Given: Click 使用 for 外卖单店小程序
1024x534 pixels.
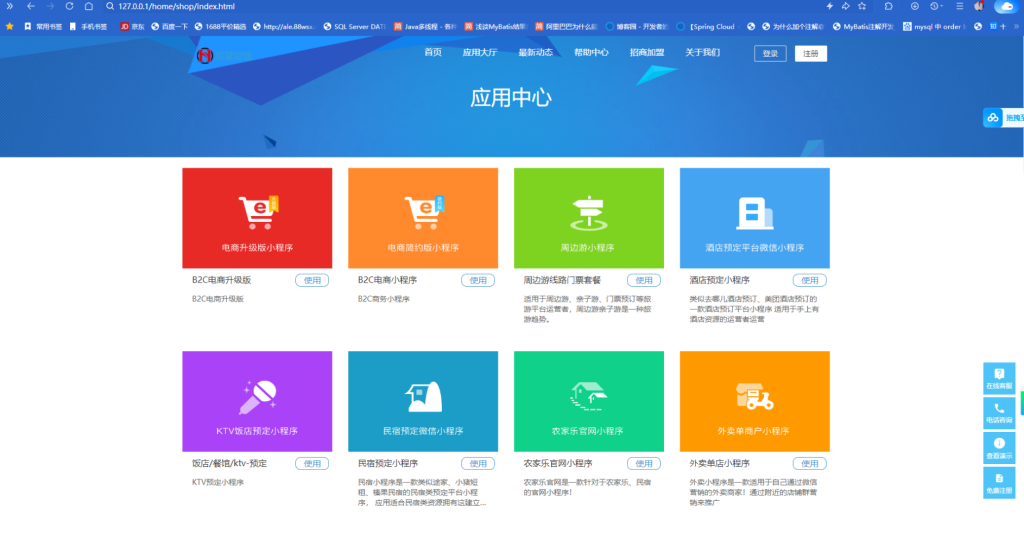Looking at the screenshot, I should (x=810, y=463).
